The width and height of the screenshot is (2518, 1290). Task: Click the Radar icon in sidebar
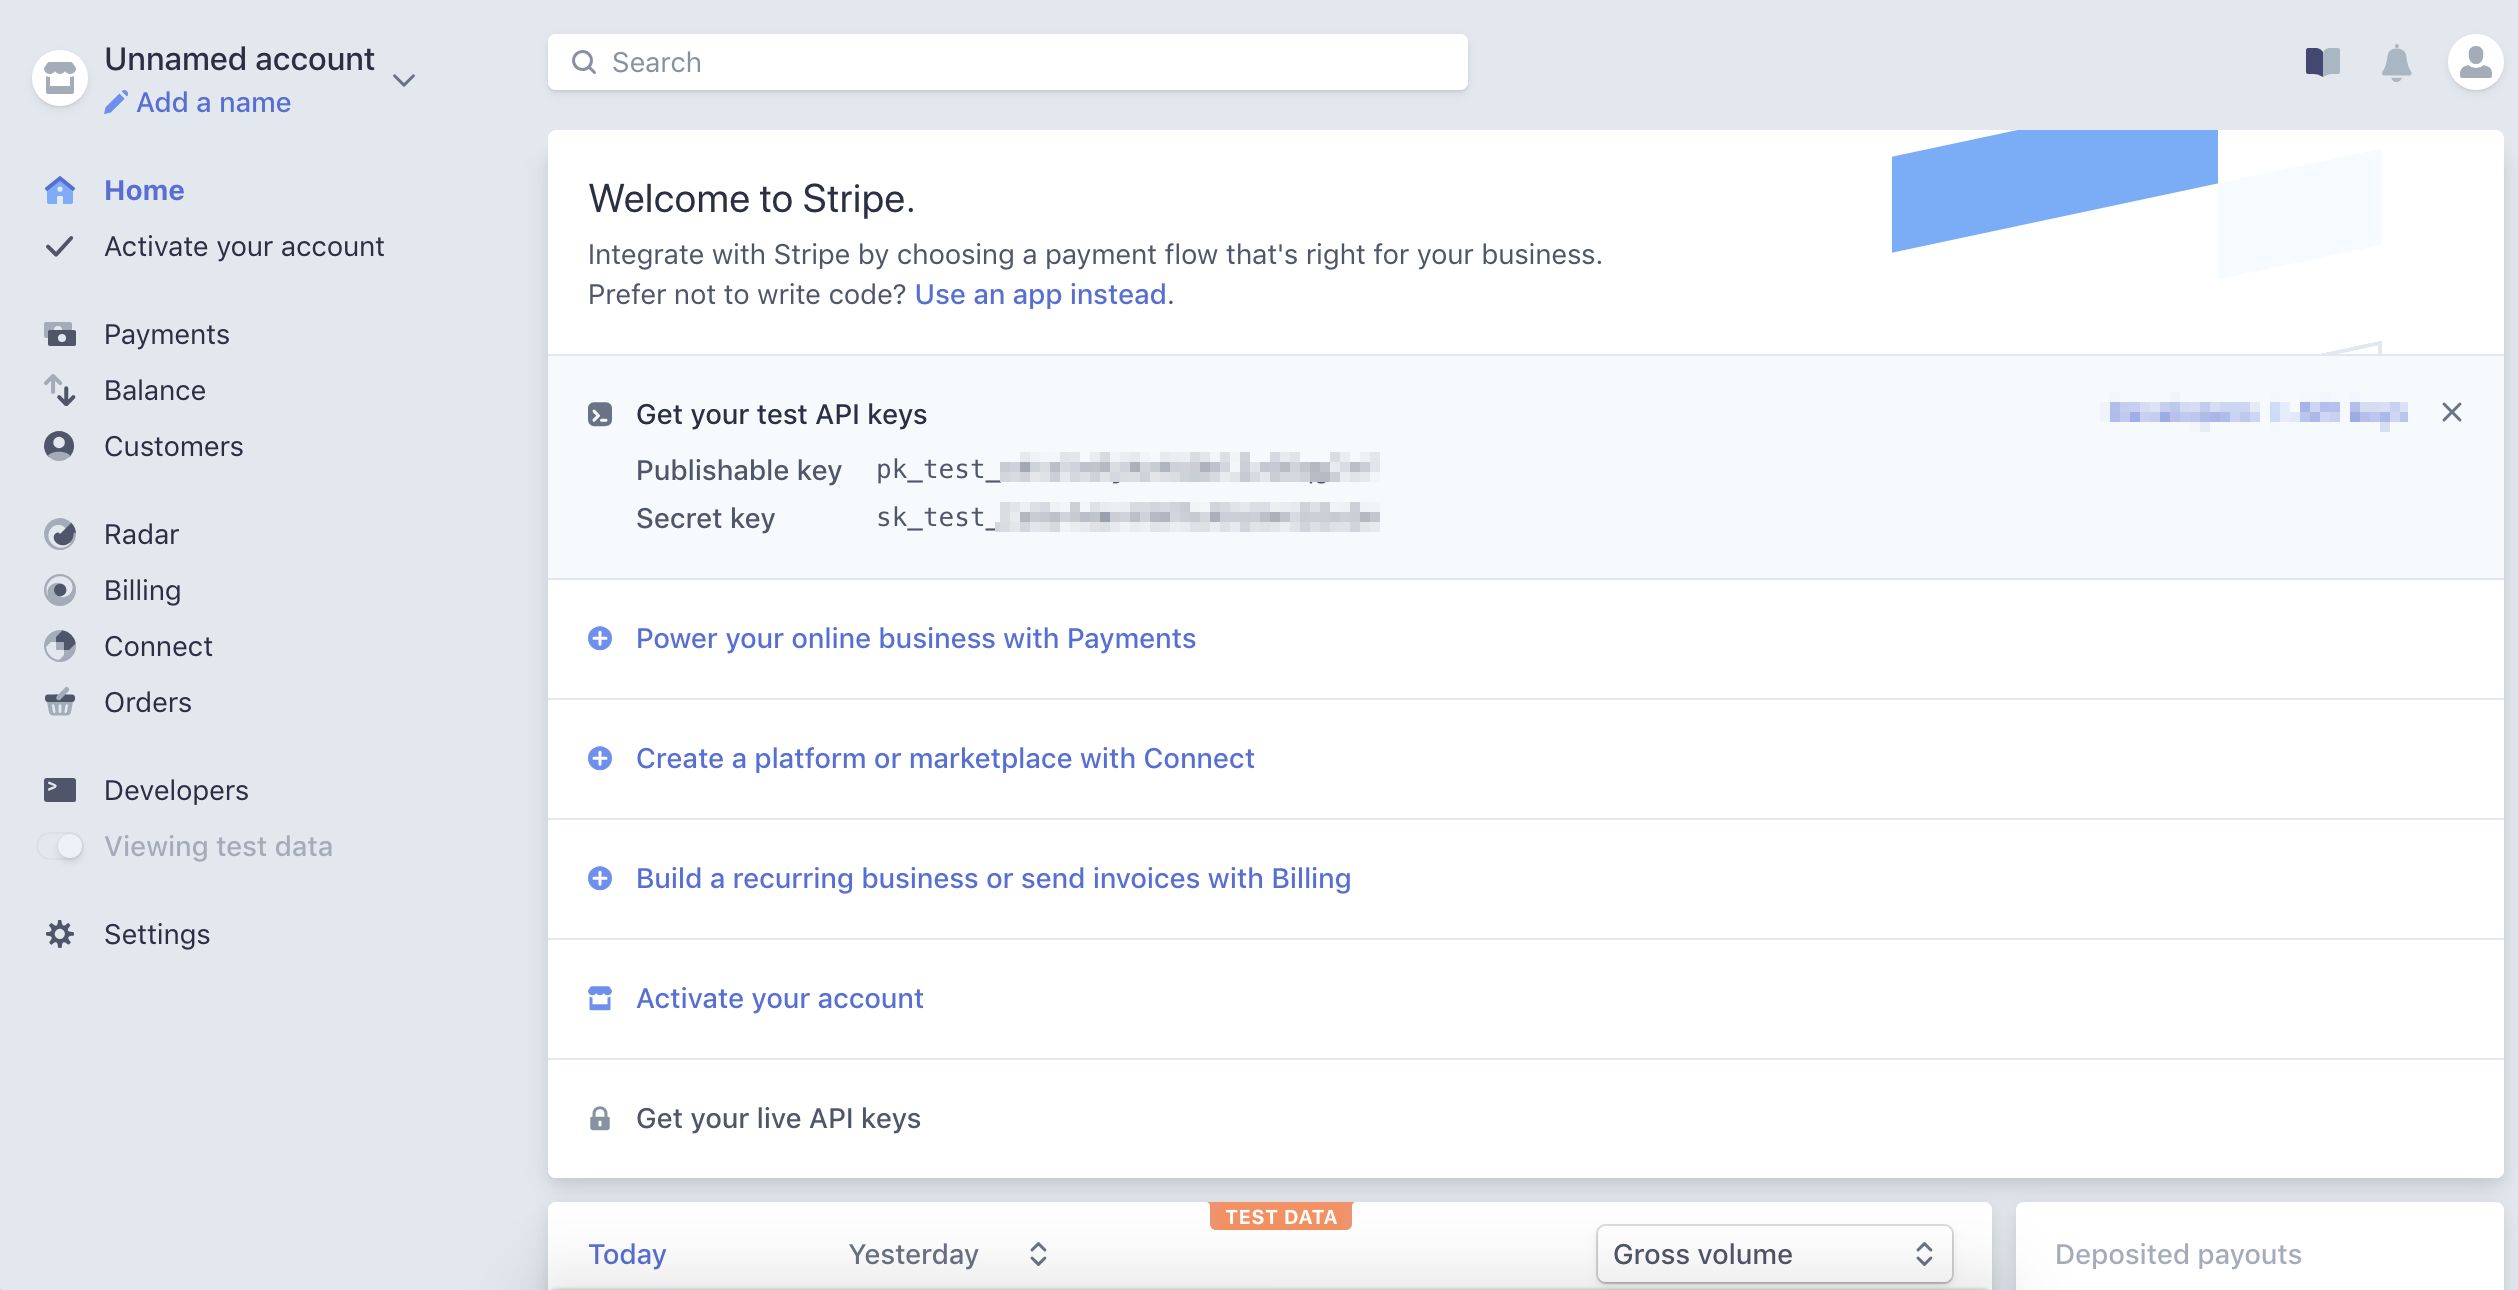60,534
